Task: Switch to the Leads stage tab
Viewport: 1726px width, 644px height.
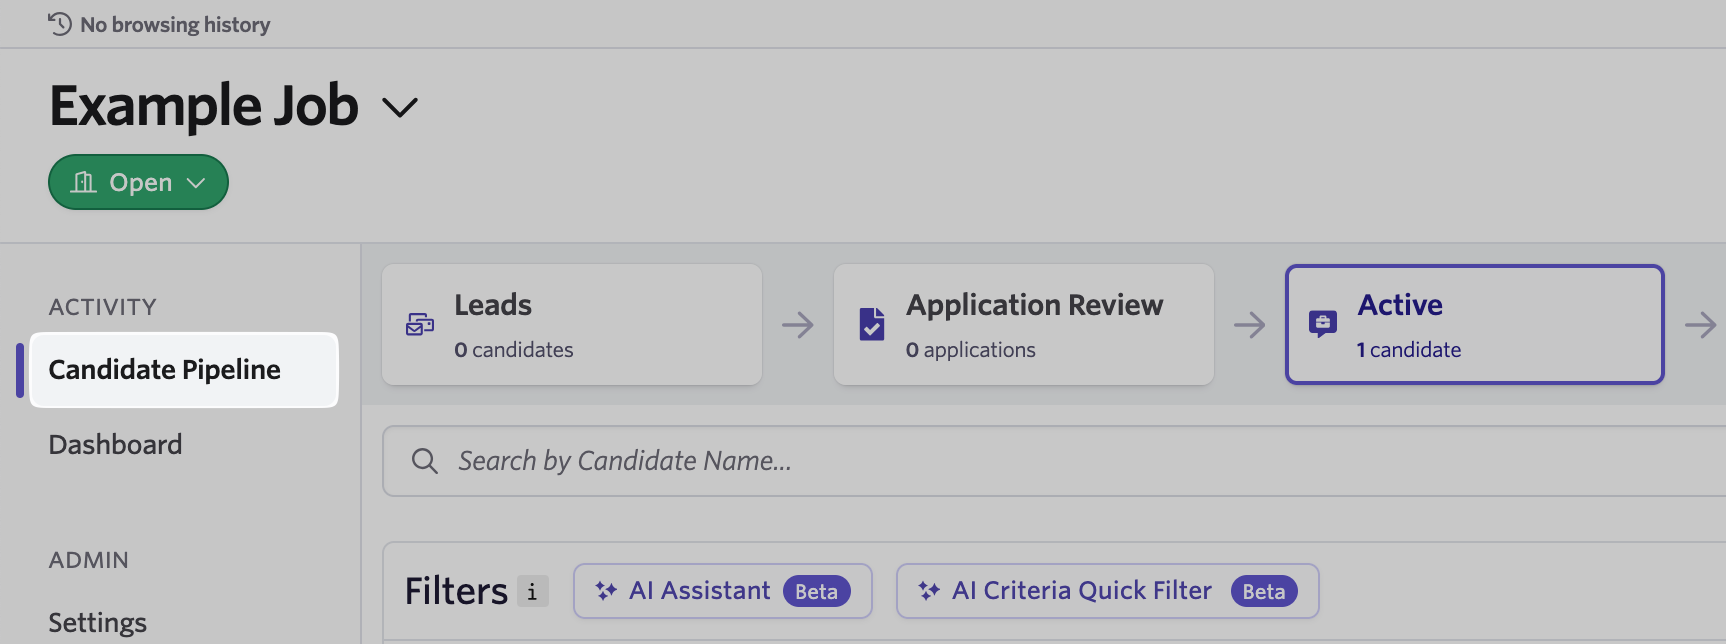Action: (x=572, y=324)
